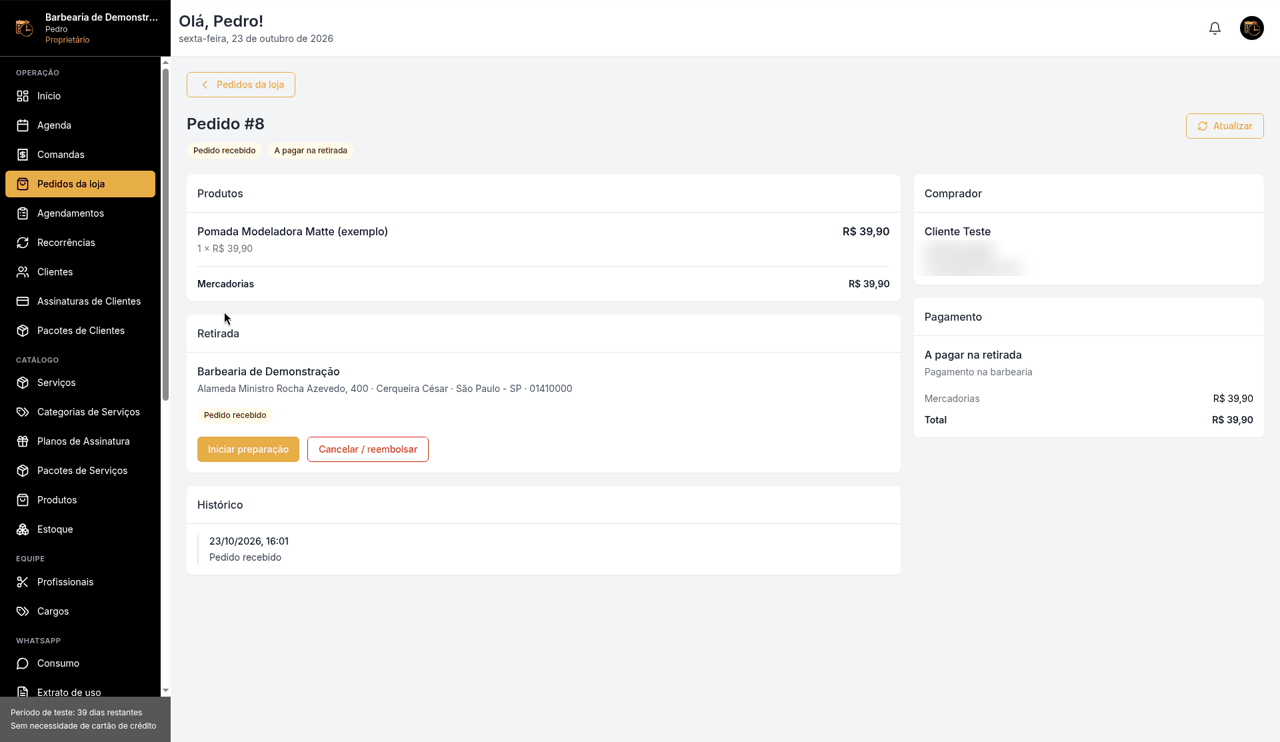1280x742 pixels.
Task: Click the Planos de Assinatura gift icon
Action: click(x=23, y=441)
